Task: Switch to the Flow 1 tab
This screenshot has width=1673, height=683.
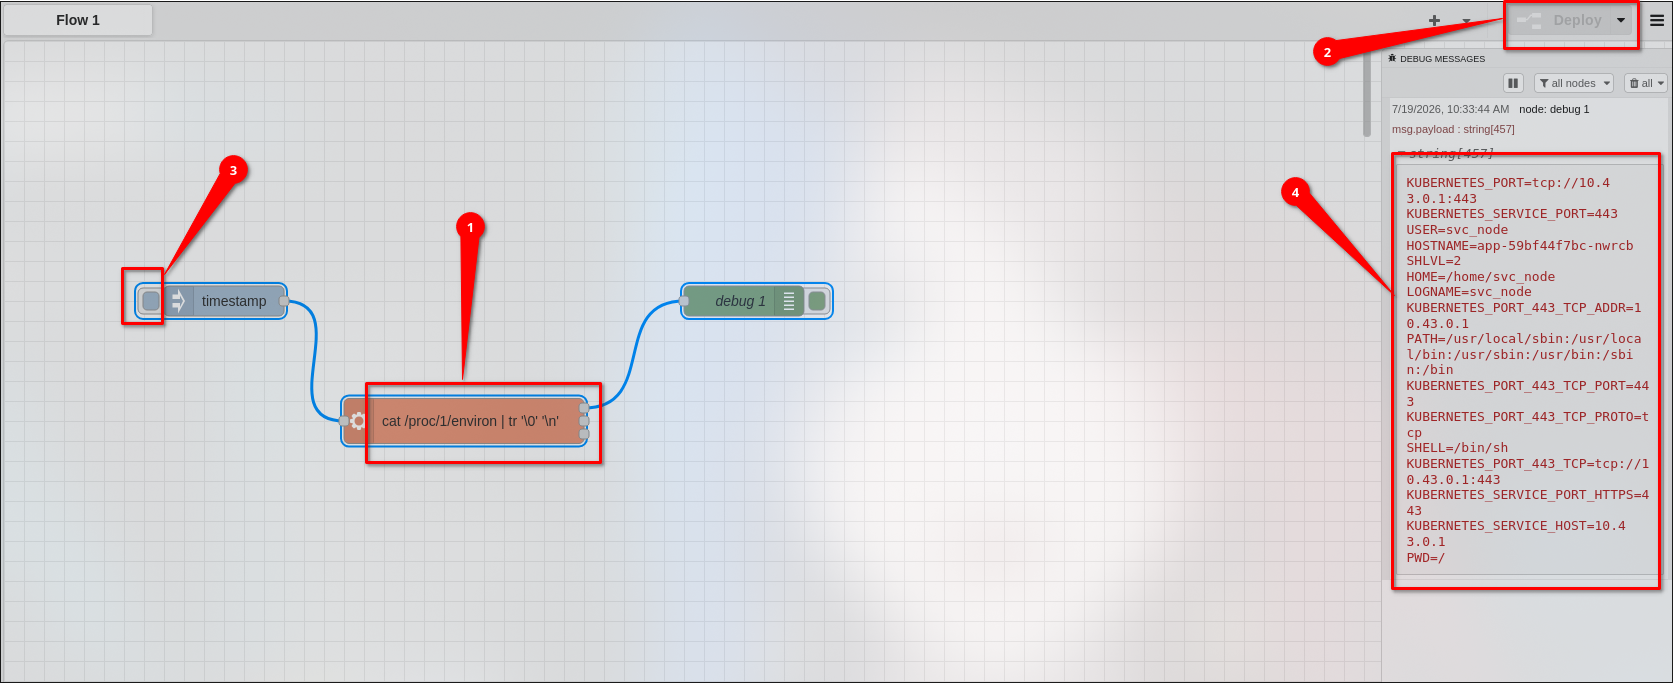Action: 78,20
